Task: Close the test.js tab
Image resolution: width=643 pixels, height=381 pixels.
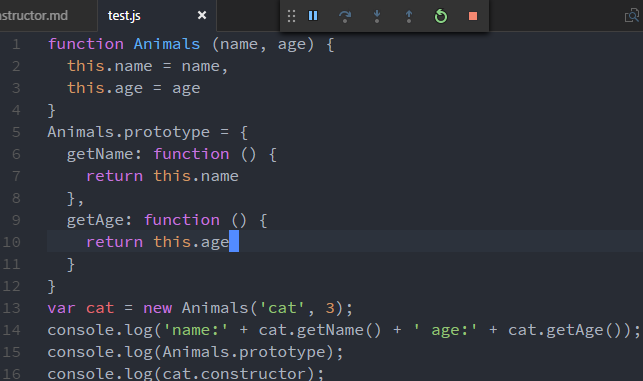Action: 202,15
